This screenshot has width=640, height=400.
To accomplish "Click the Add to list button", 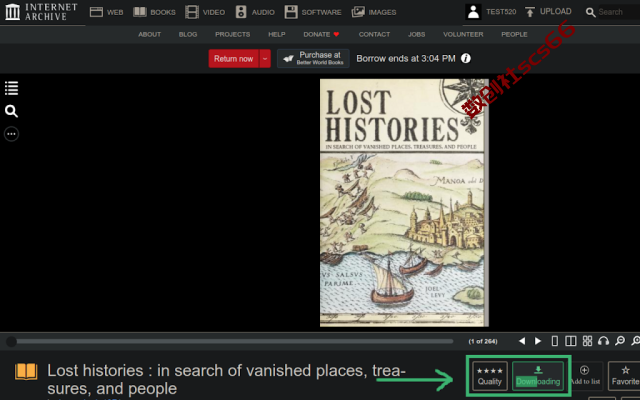I will pyautogui.click(x=585, y=376).
